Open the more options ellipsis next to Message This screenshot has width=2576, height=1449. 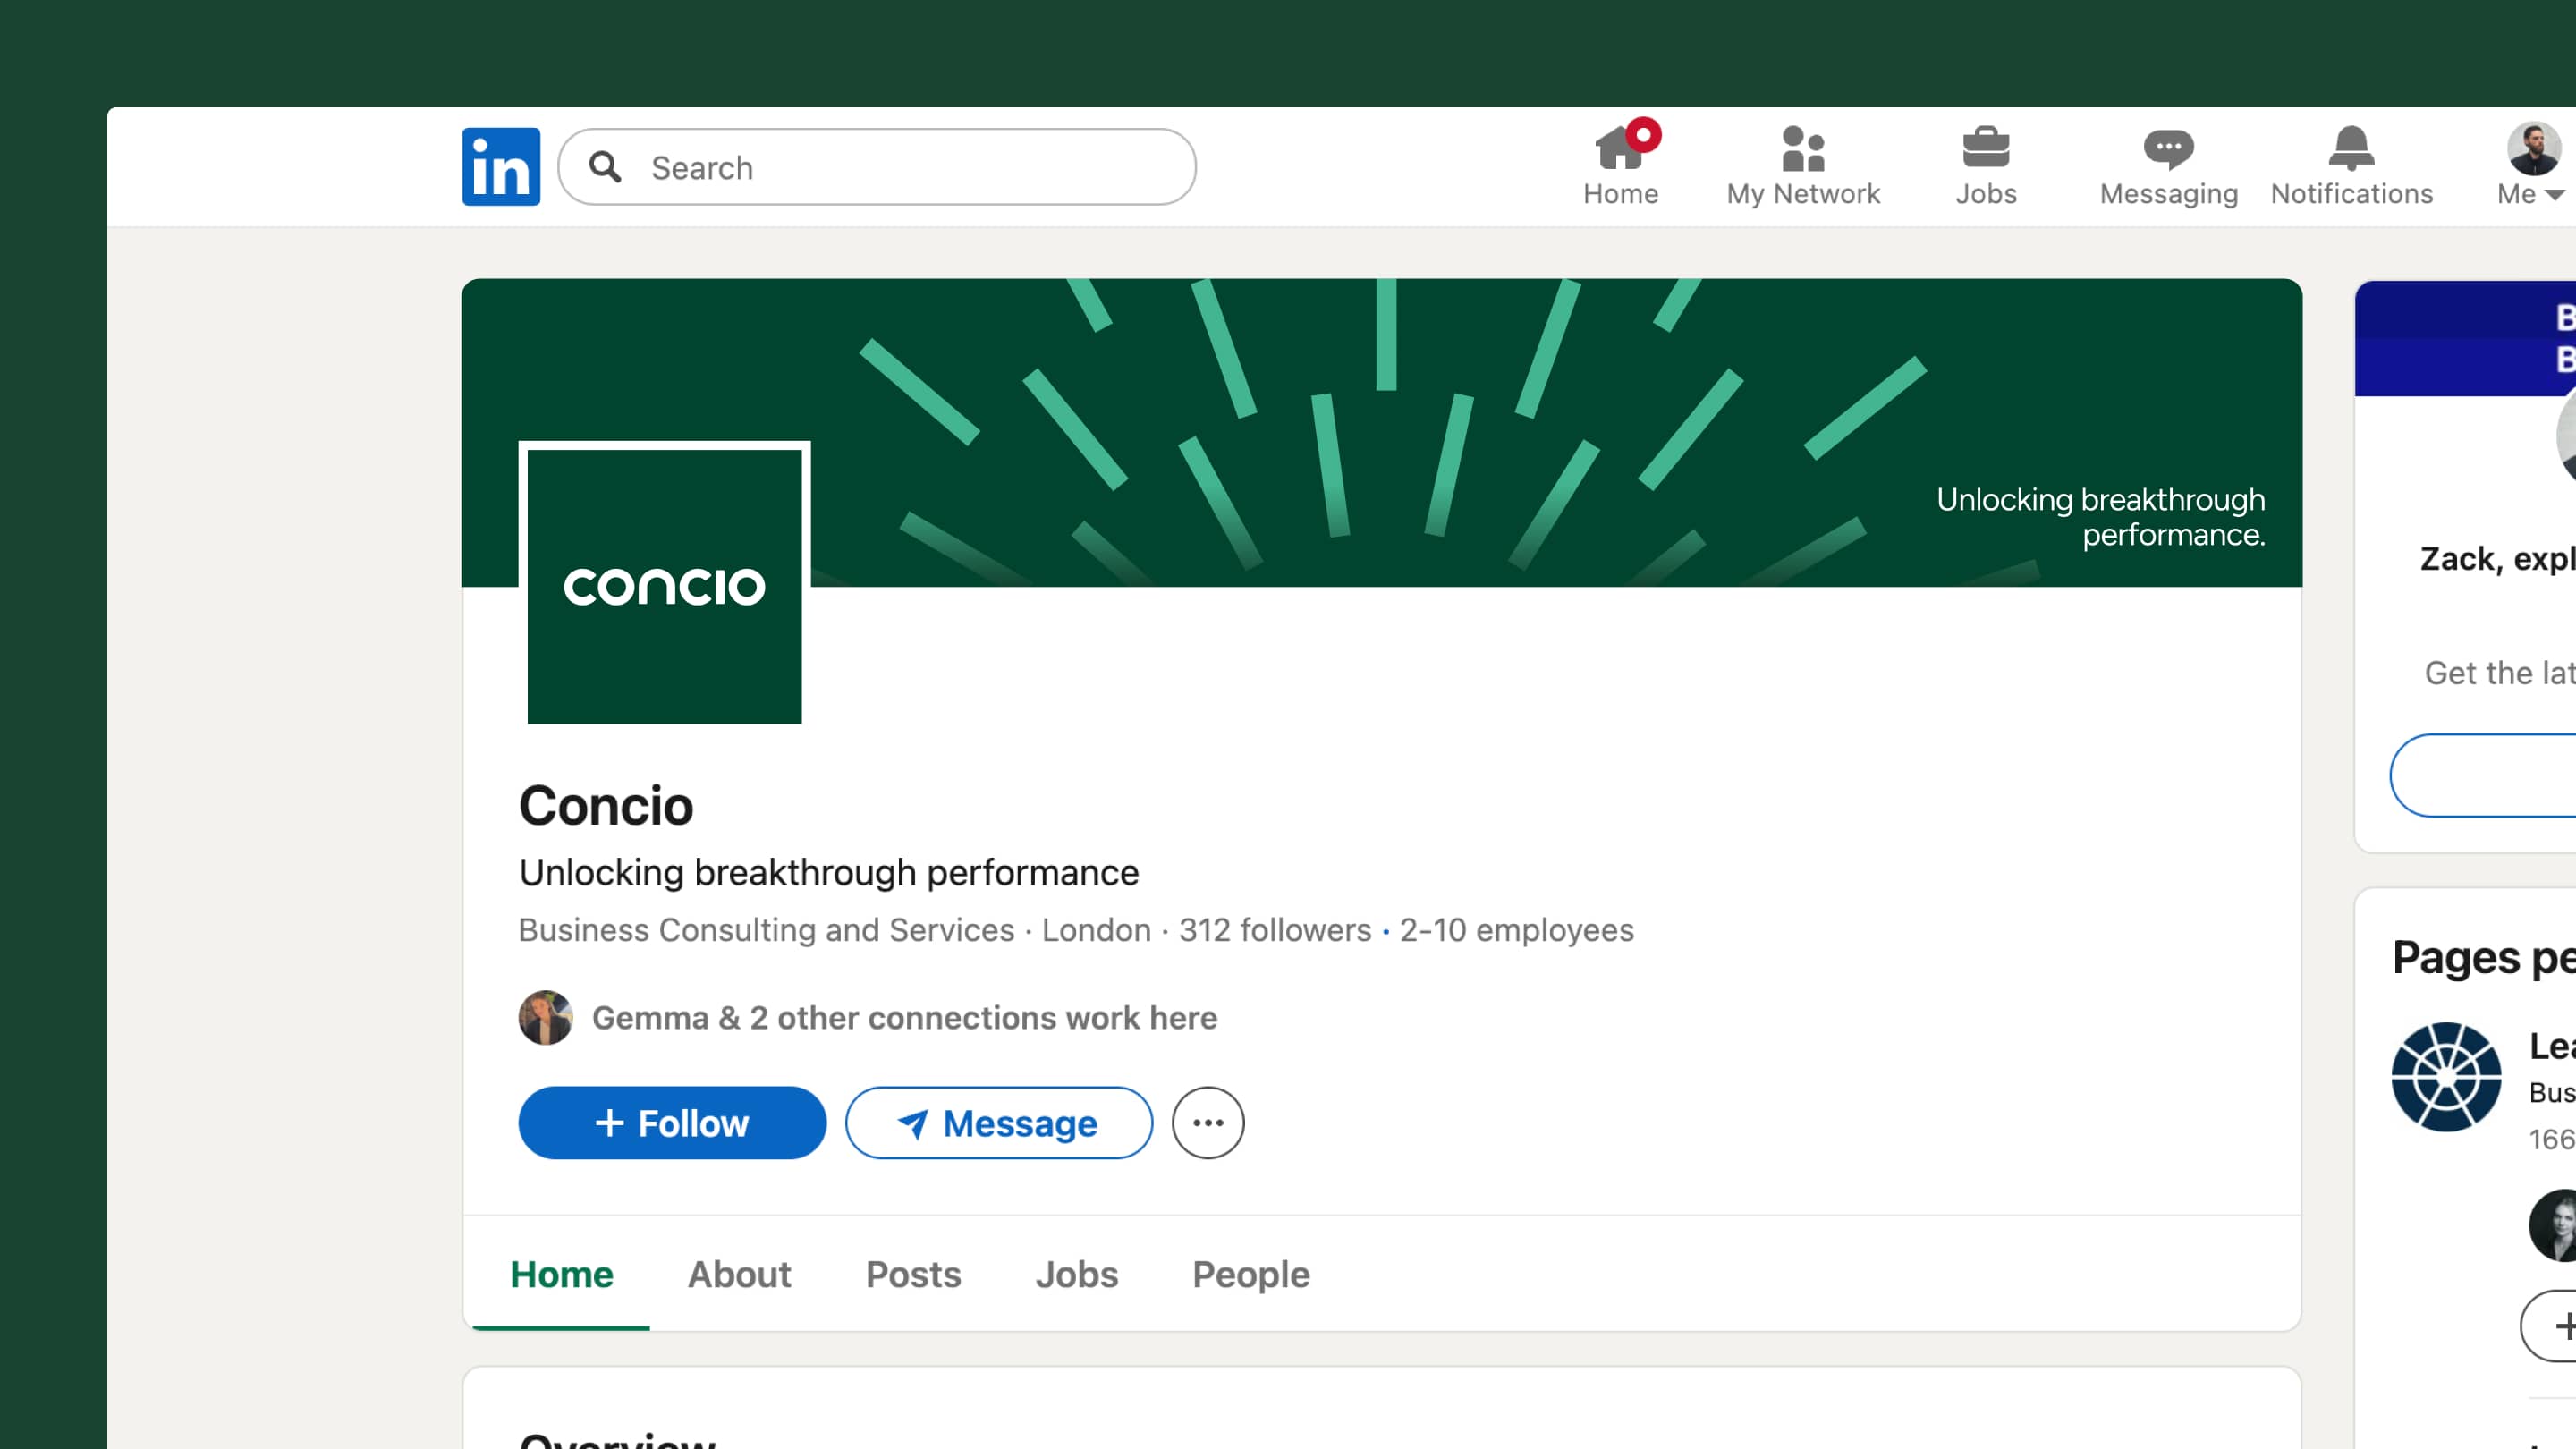1207,1123
